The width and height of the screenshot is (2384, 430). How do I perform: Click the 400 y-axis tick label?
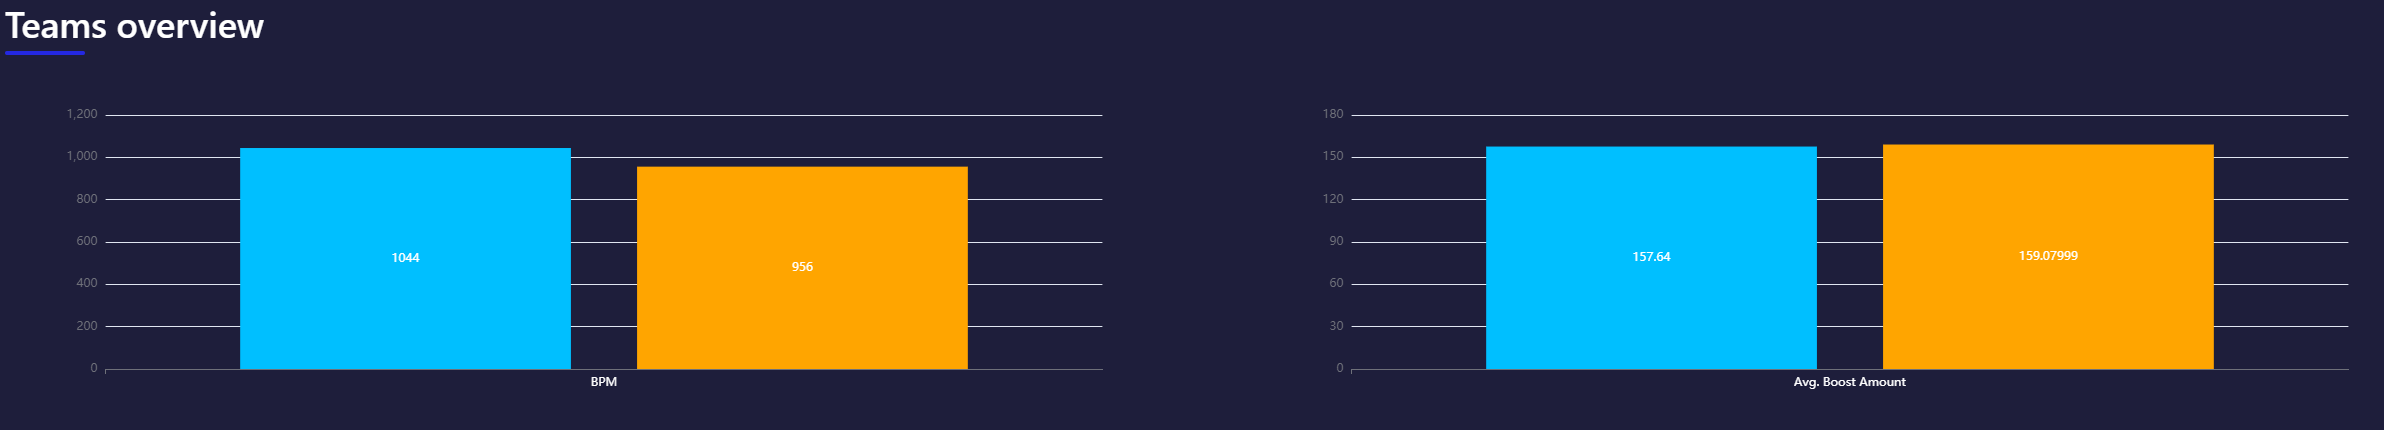click(87, 283)
